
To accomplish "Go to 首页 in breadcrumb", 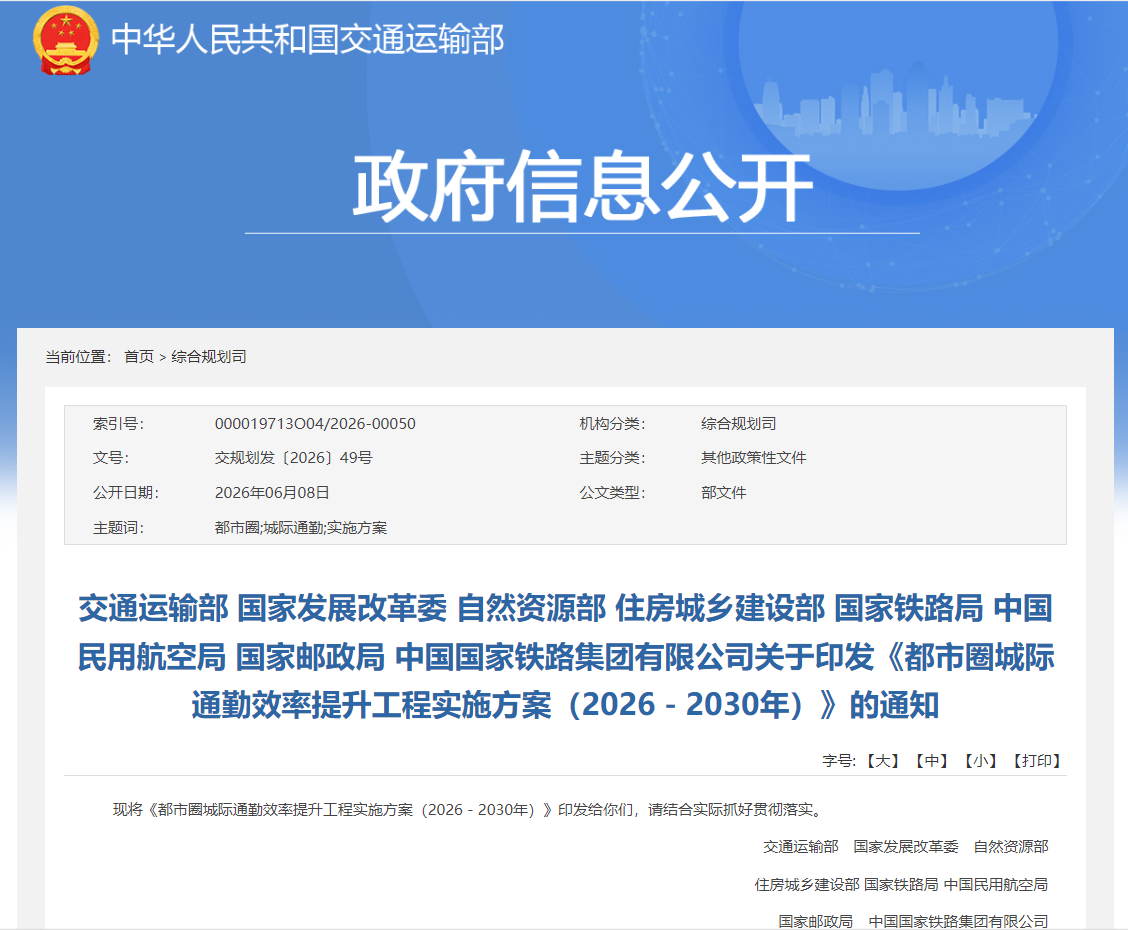I will click(139, 357).
